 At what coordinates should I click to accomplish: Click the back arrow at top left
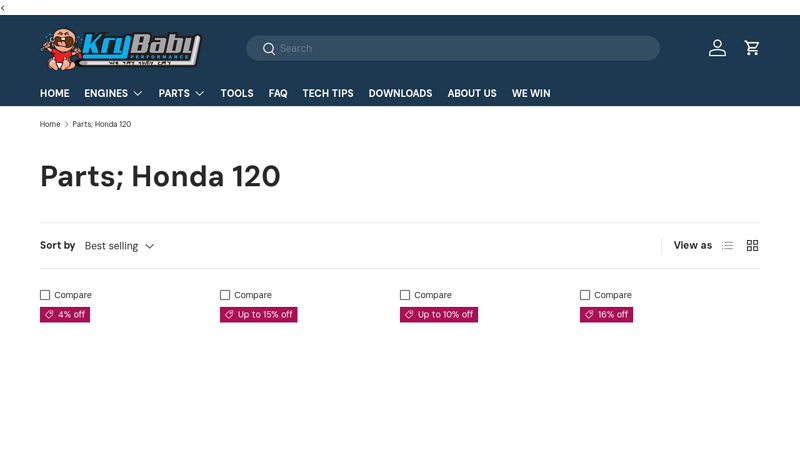tap(4, 7)
